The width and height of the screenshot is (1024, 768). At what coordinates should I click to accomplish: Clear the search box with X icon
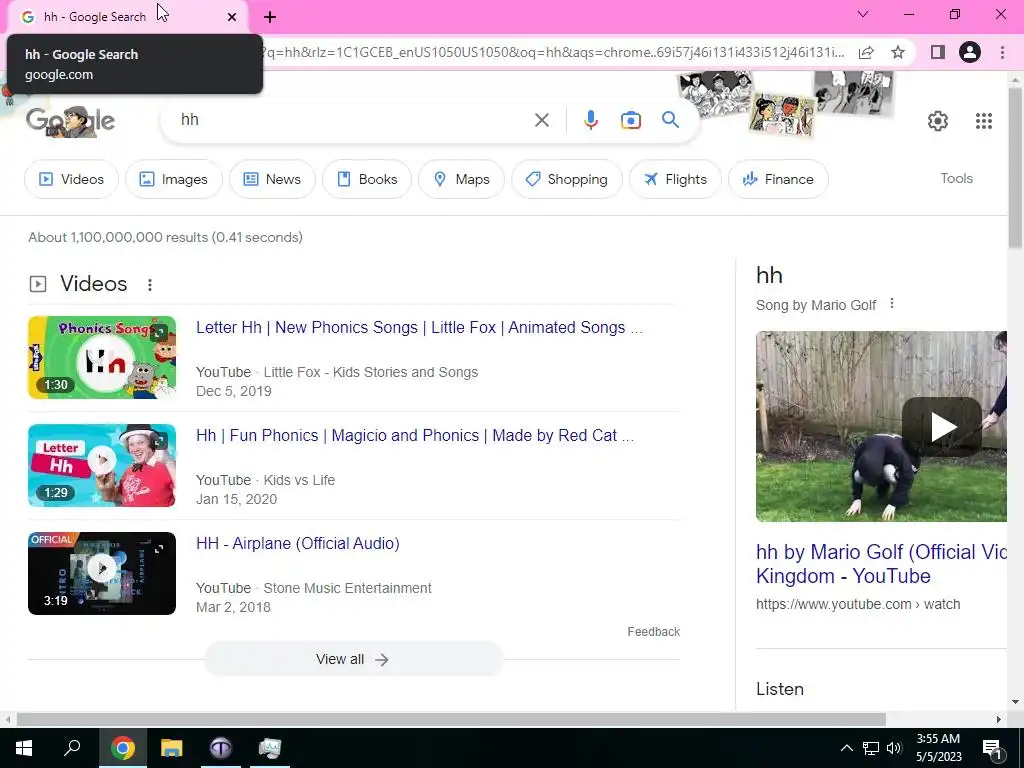541,120
